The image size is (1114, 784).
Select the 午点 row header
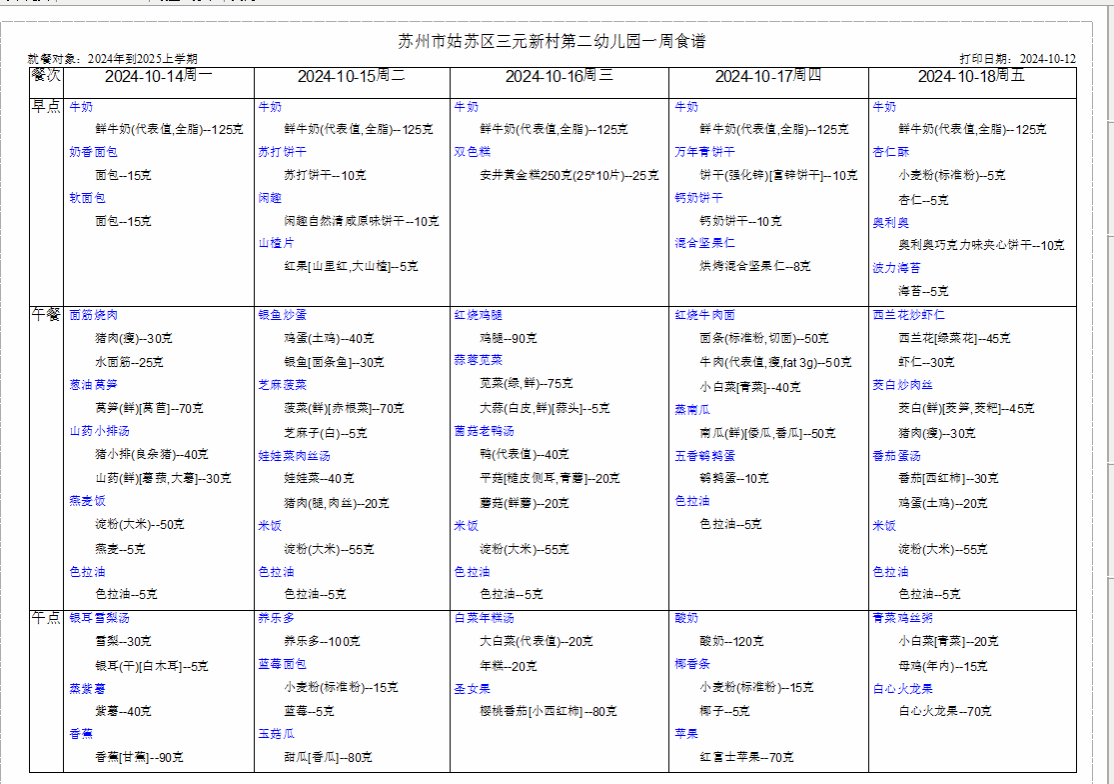[x=46, y=618]
